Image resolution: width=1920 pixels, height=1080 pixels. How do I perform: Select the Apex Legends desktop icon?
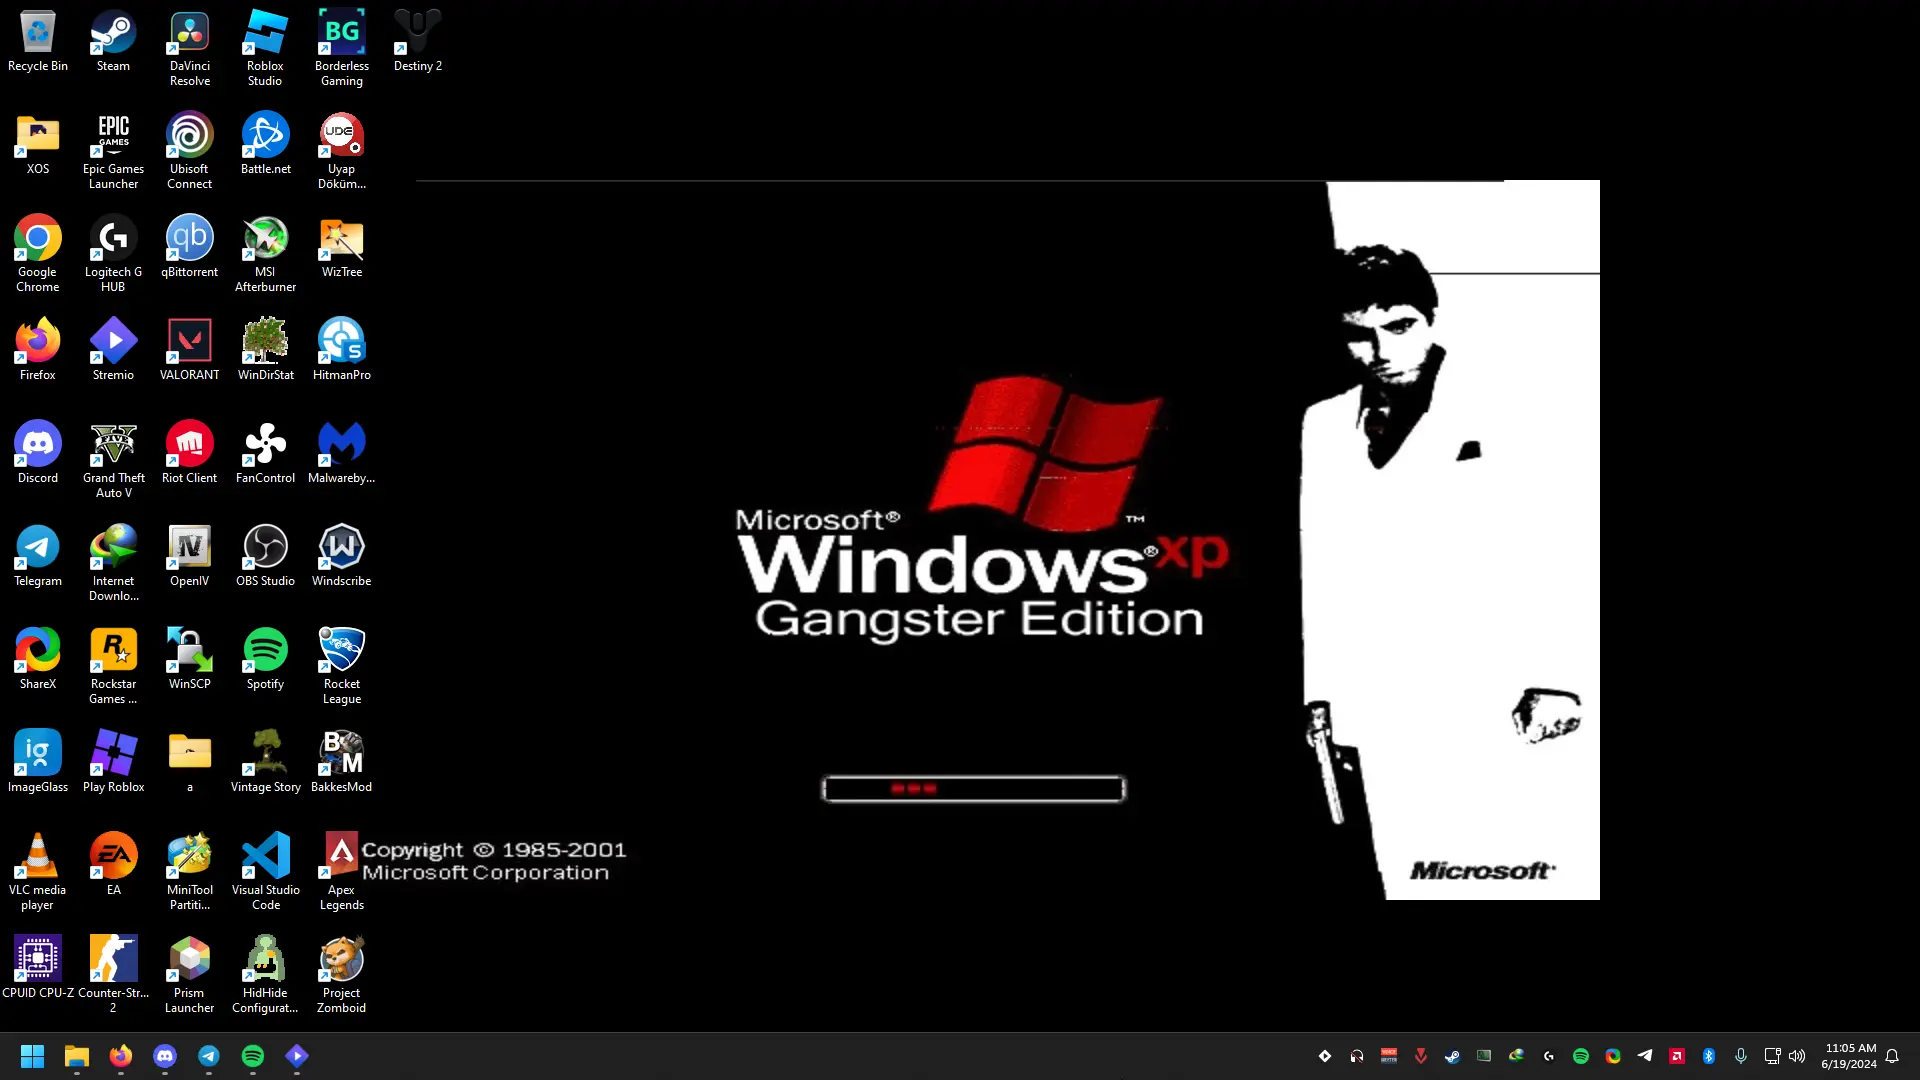pos(342,873)
